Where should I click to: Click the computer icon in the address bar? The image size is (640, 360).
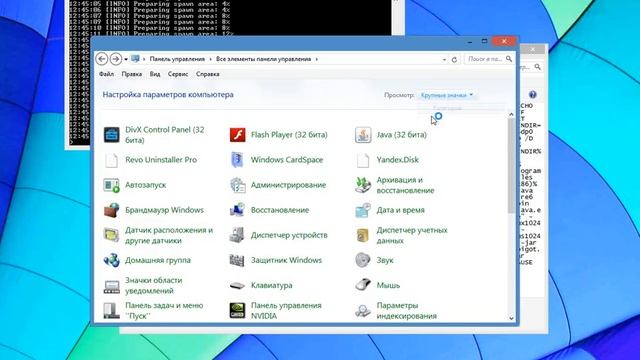135,59
